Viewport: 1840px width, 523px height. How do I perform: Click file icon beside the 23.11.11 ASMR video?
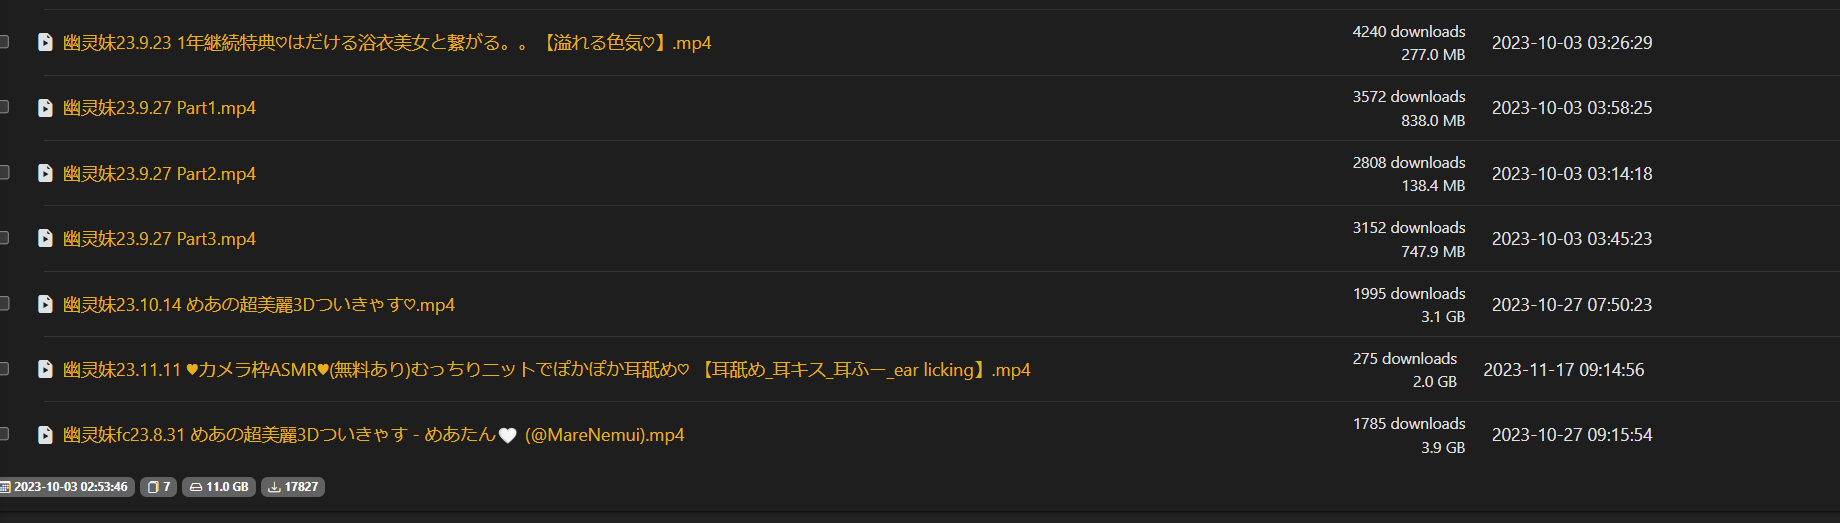pos(45,369)
